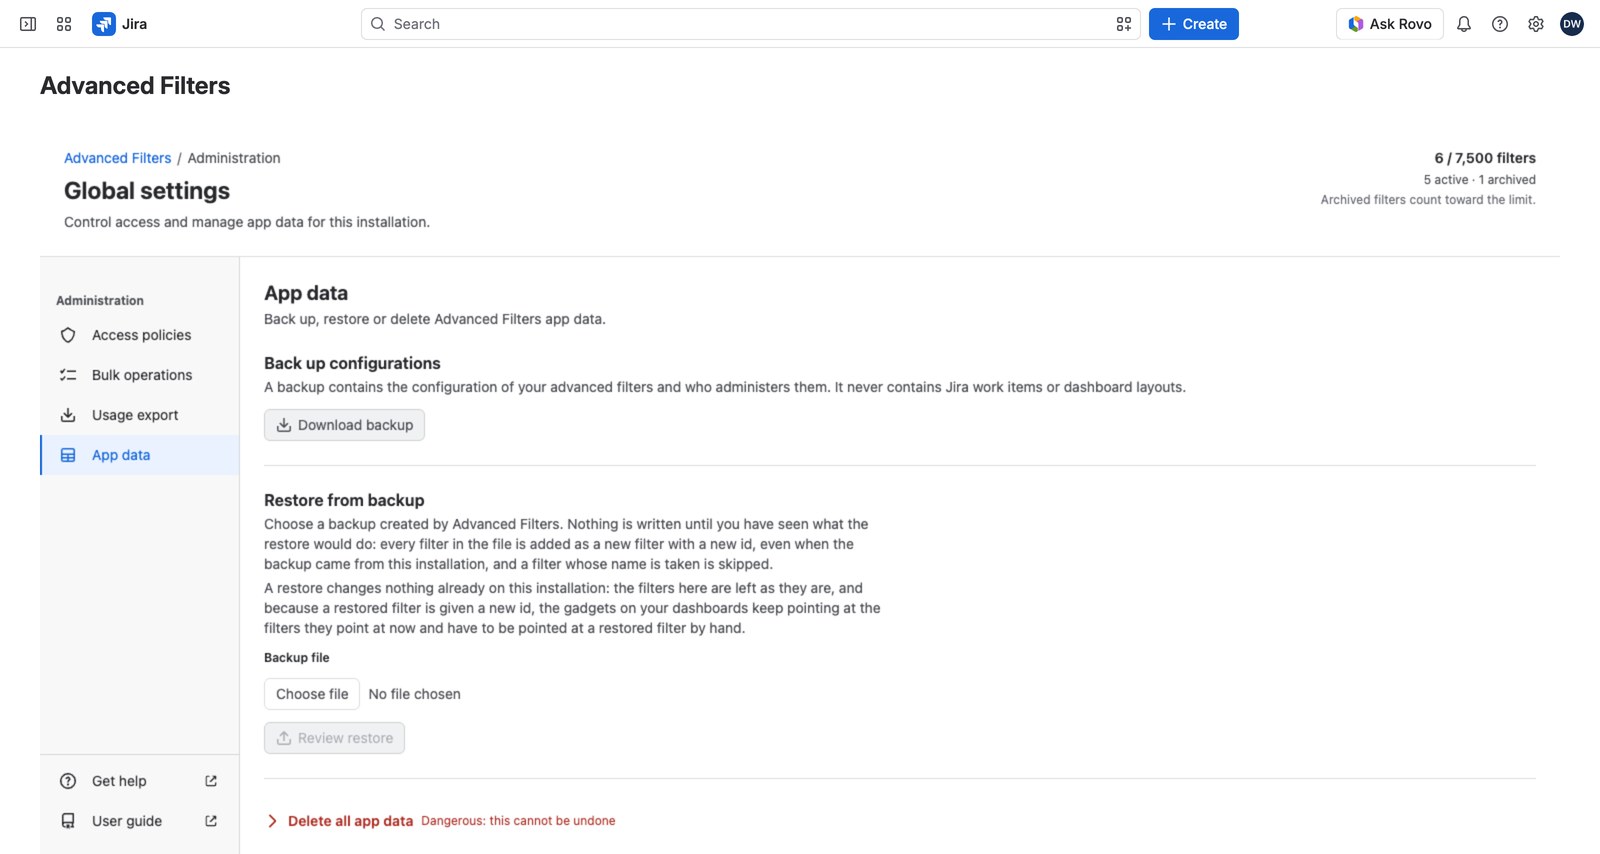The height and width of the screenshot is (854, 1600).
Task: Click the "5 active · 1 archived" text
Action: (x=1480, y=180)
